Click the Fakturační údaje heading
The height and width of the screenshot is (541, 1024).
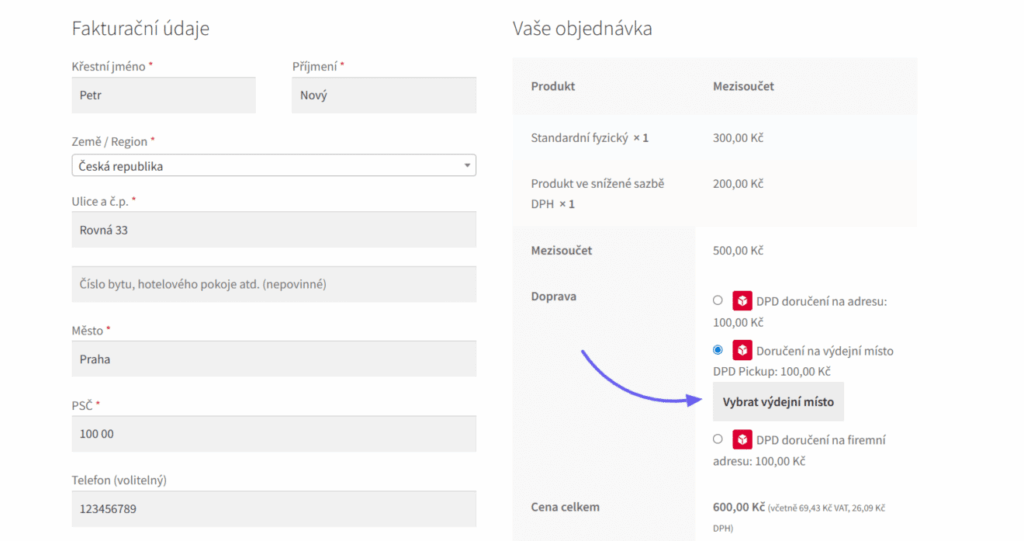click(x=140, y=28)
